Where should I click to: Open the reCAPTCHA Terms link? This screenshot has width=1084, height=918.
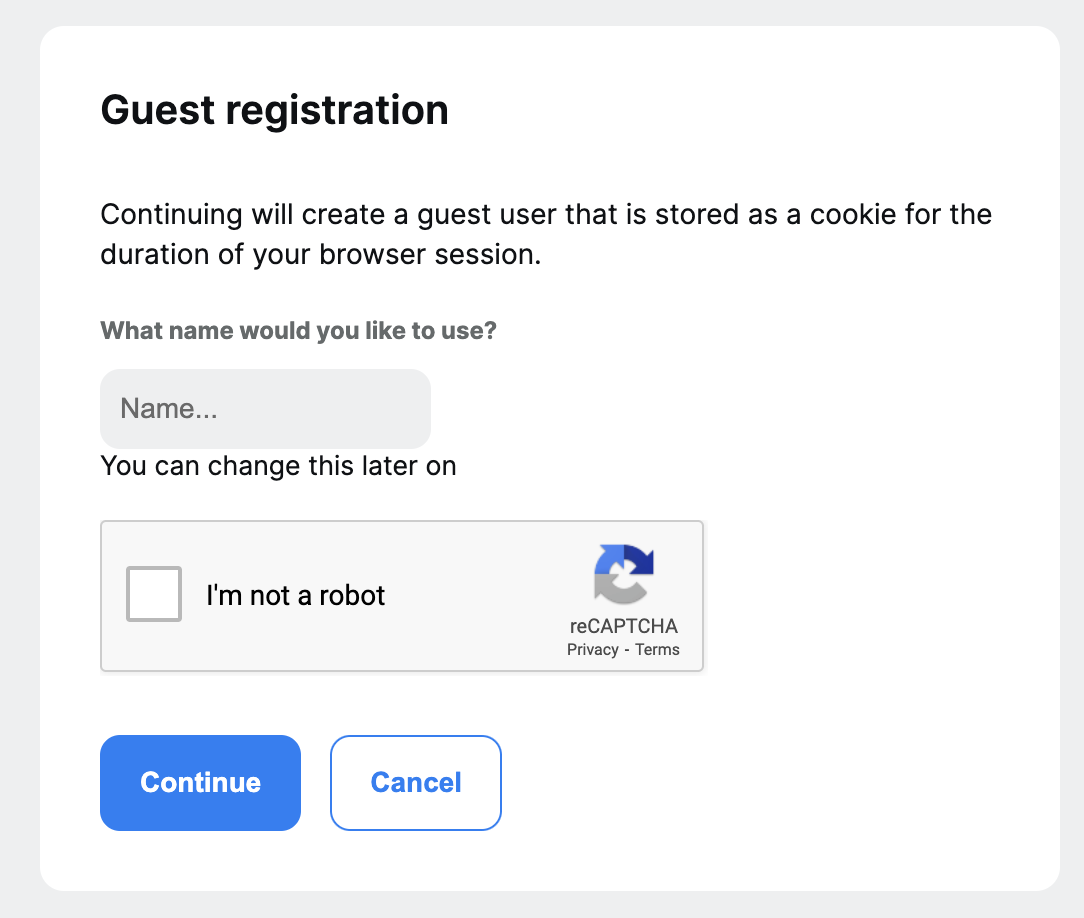[657, 649]
